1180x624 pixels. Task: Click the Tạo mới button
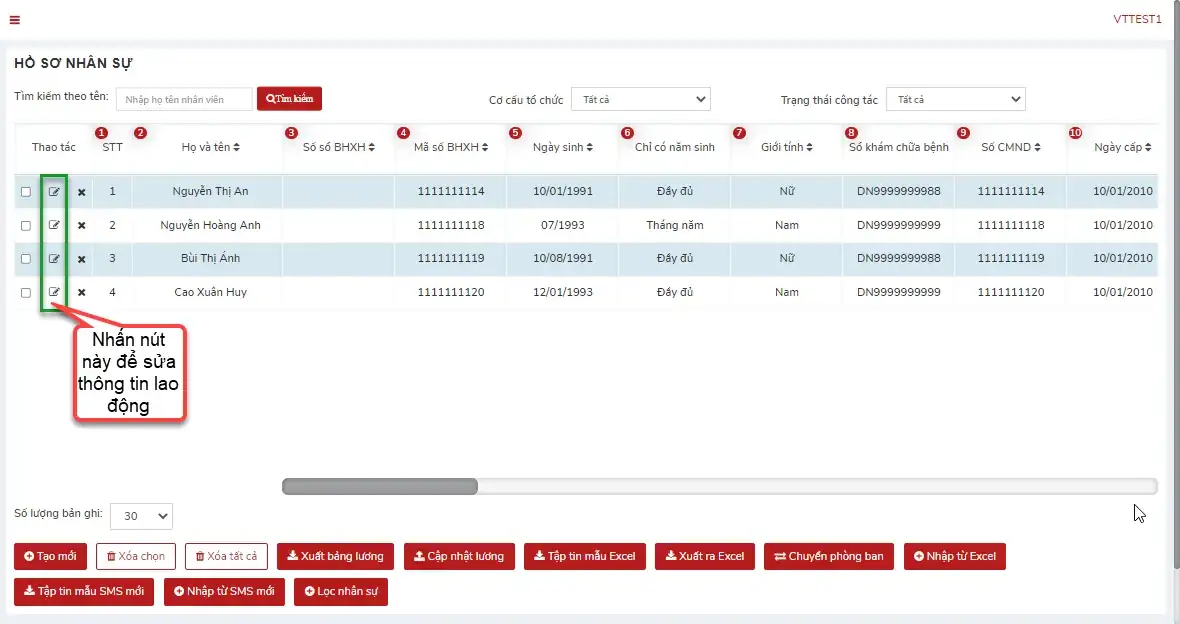tap(50, 556)
